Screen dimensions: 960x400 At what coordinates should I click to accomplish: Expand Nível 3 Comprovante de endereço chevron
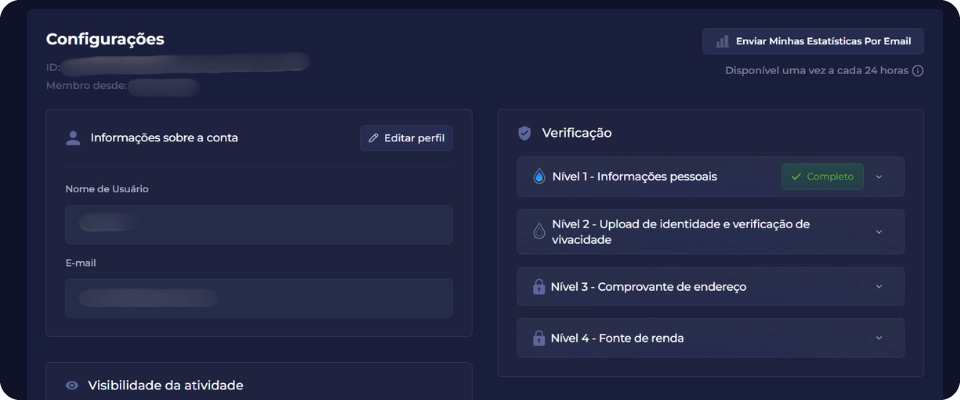pos(879,286)
